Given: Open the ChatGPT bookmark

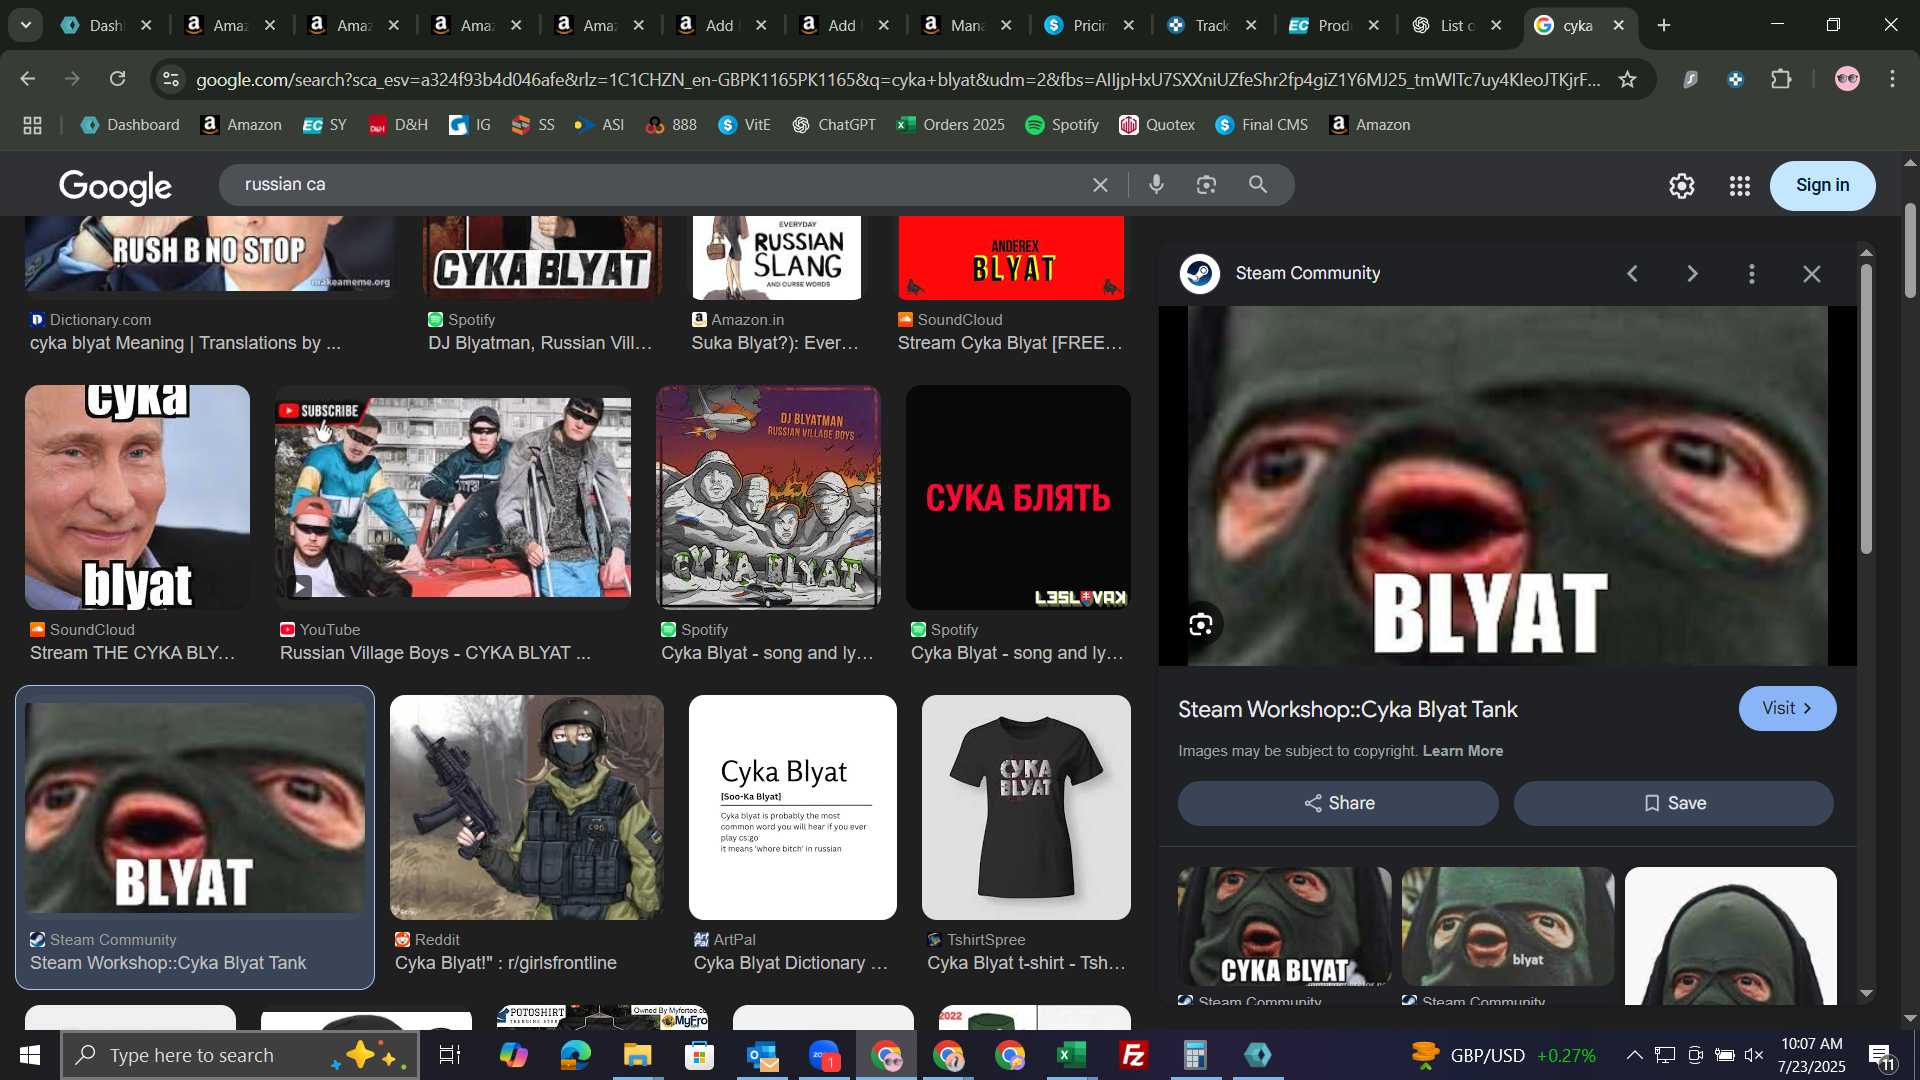Looking at the screenshot, I should click(833, 125).
